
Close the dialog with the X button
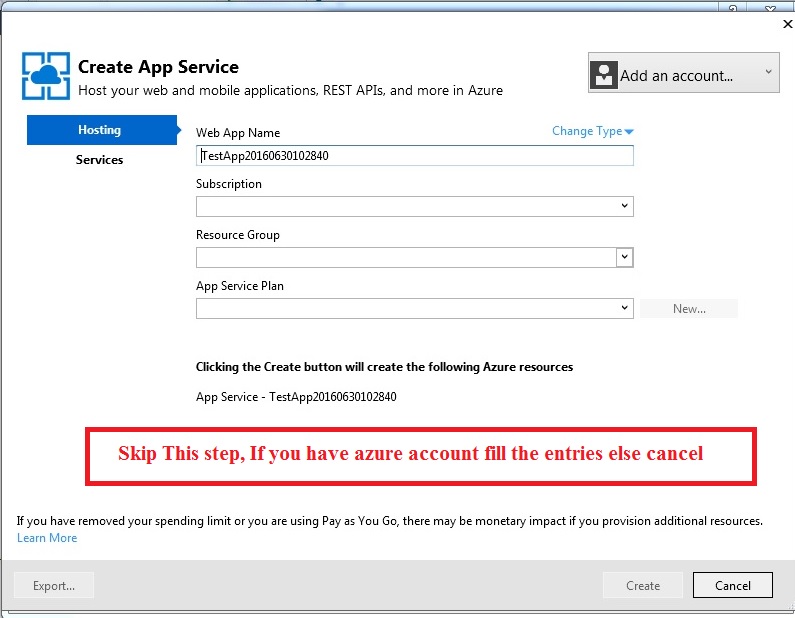787,24
